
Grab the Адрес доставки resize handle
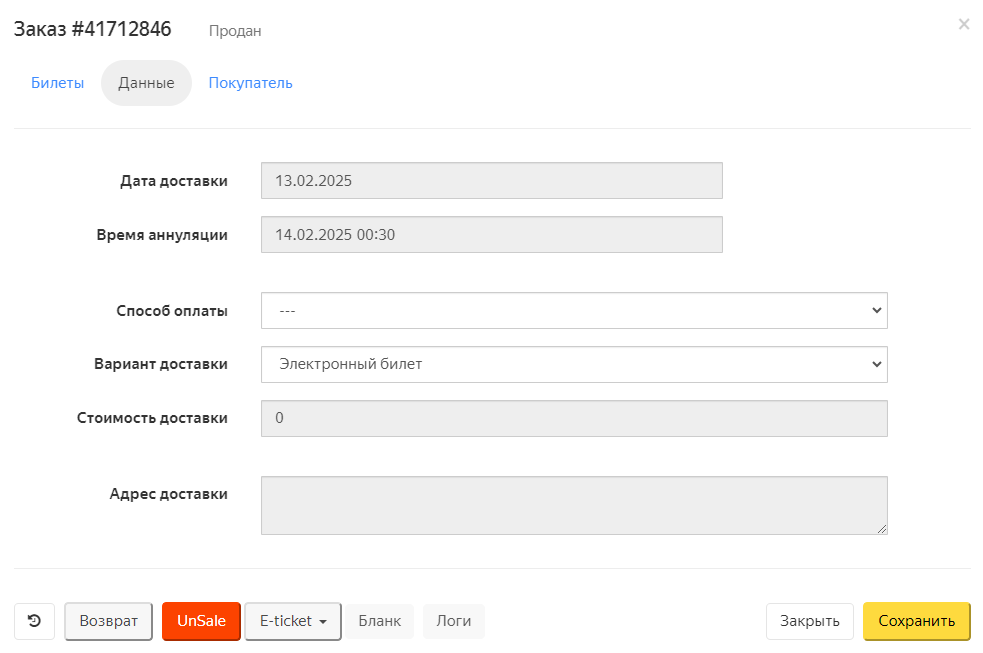pyautogui.click(x=882, y=529)
